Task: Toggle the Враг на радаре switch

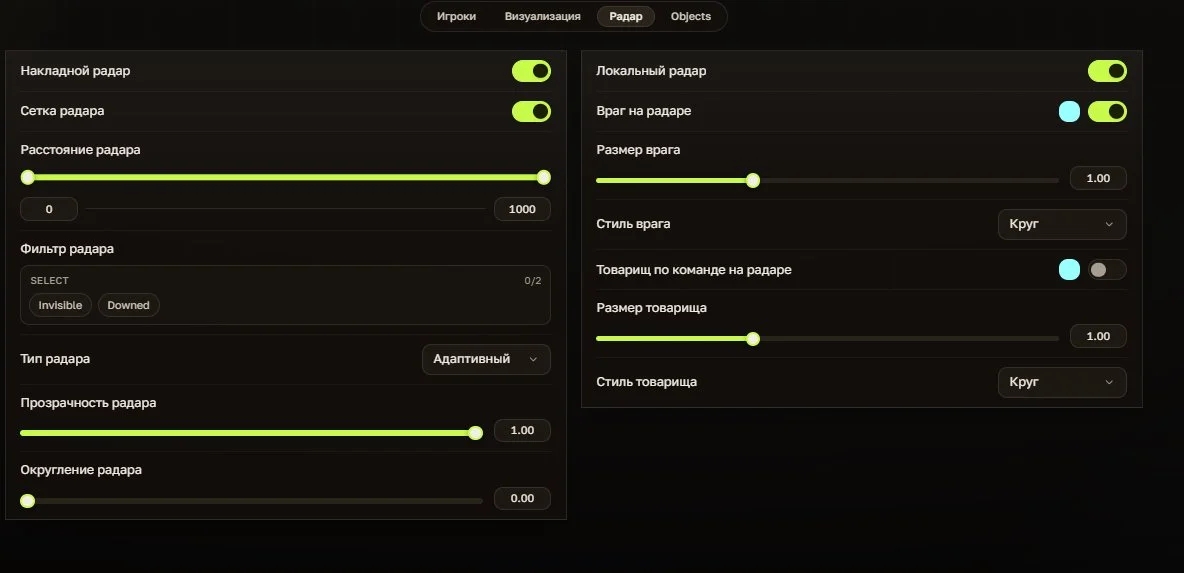Action: [1107, 112]
